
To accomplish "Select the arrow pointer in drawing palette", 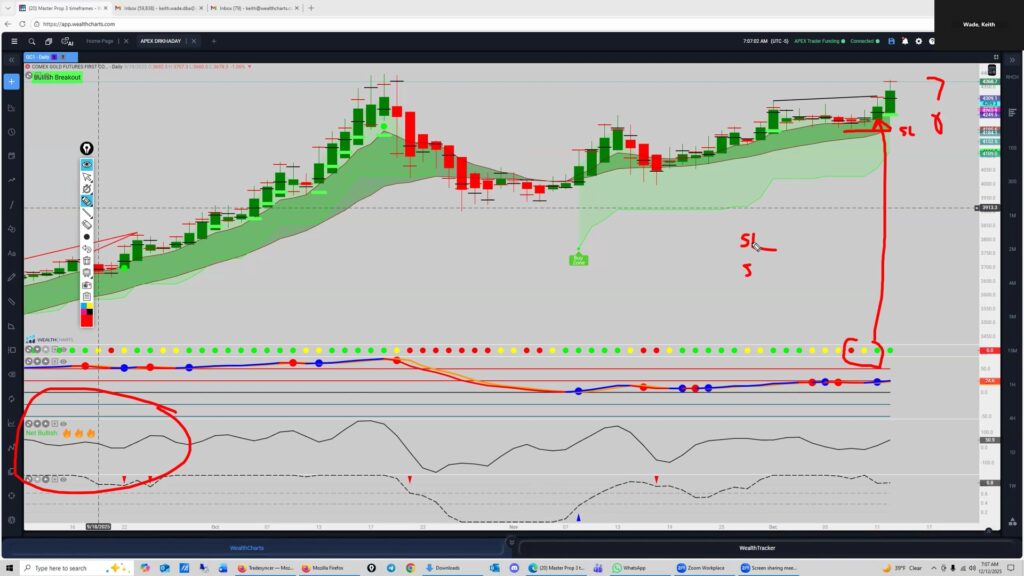I will pos(87,177).
